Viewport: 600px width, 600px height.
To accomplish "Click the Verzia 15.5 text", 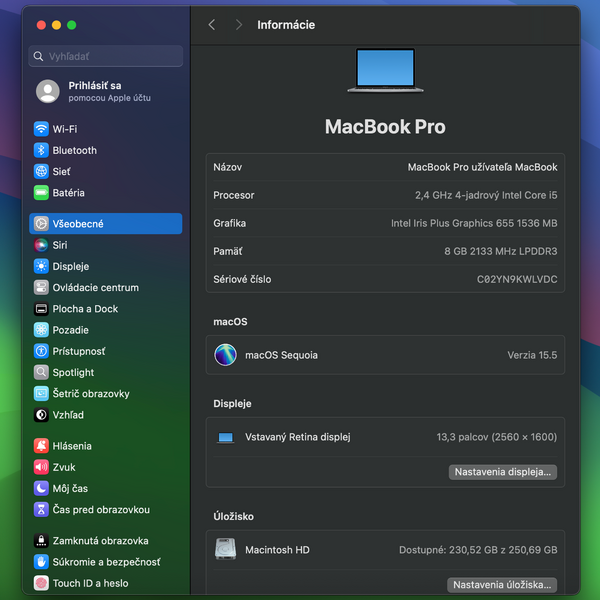I will (532, 355).
